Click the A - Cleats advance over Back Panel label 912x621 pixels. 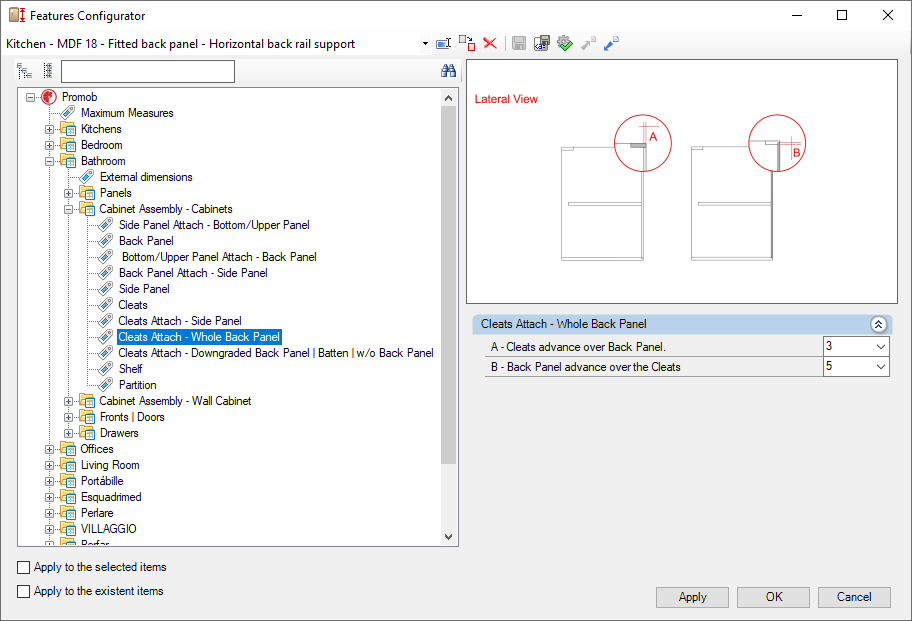578,347
